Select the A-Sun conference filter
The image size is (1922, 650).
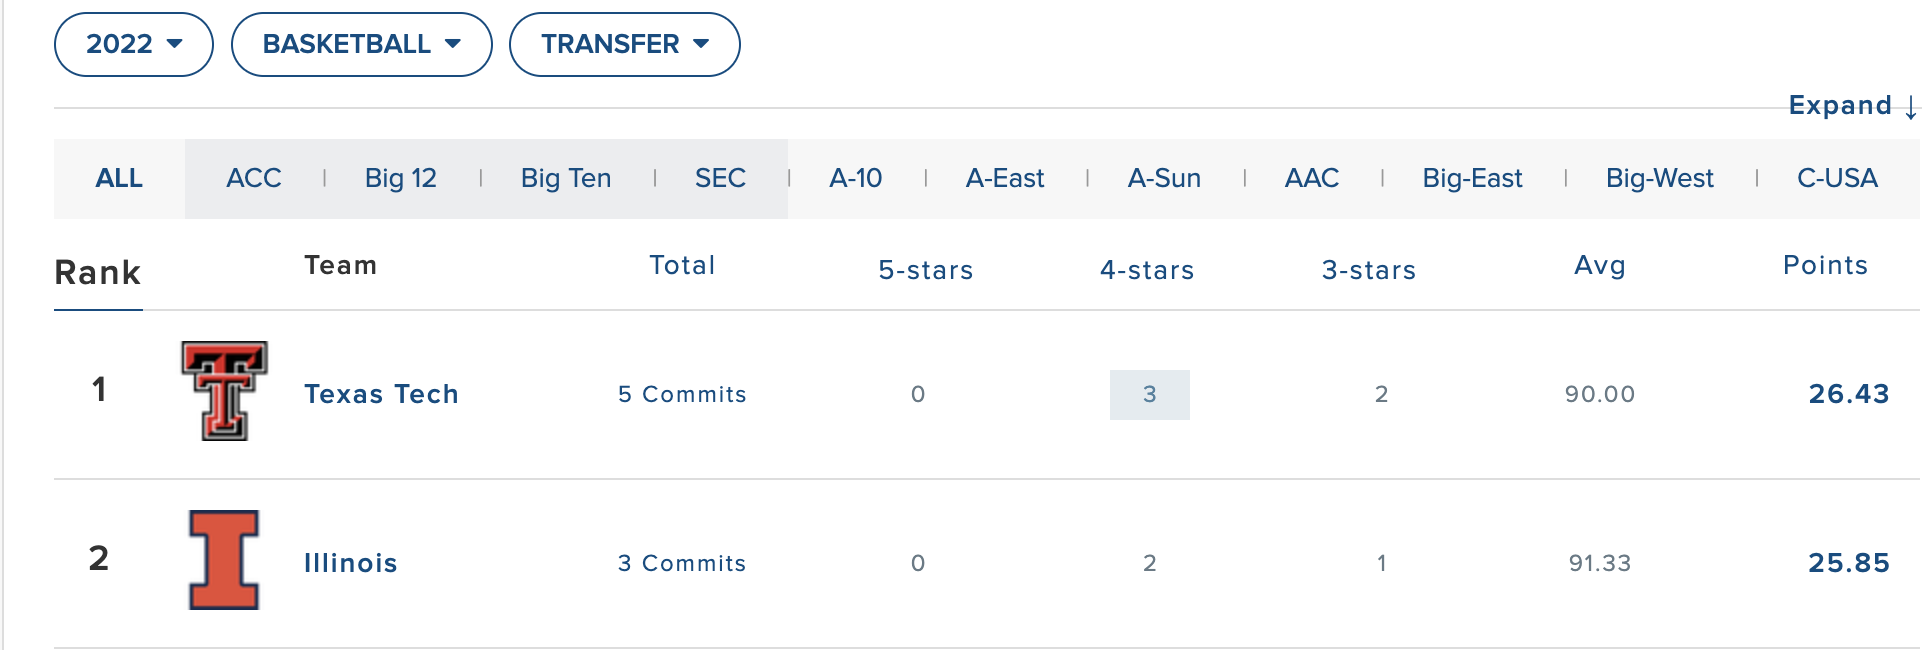pos(1164,178)
